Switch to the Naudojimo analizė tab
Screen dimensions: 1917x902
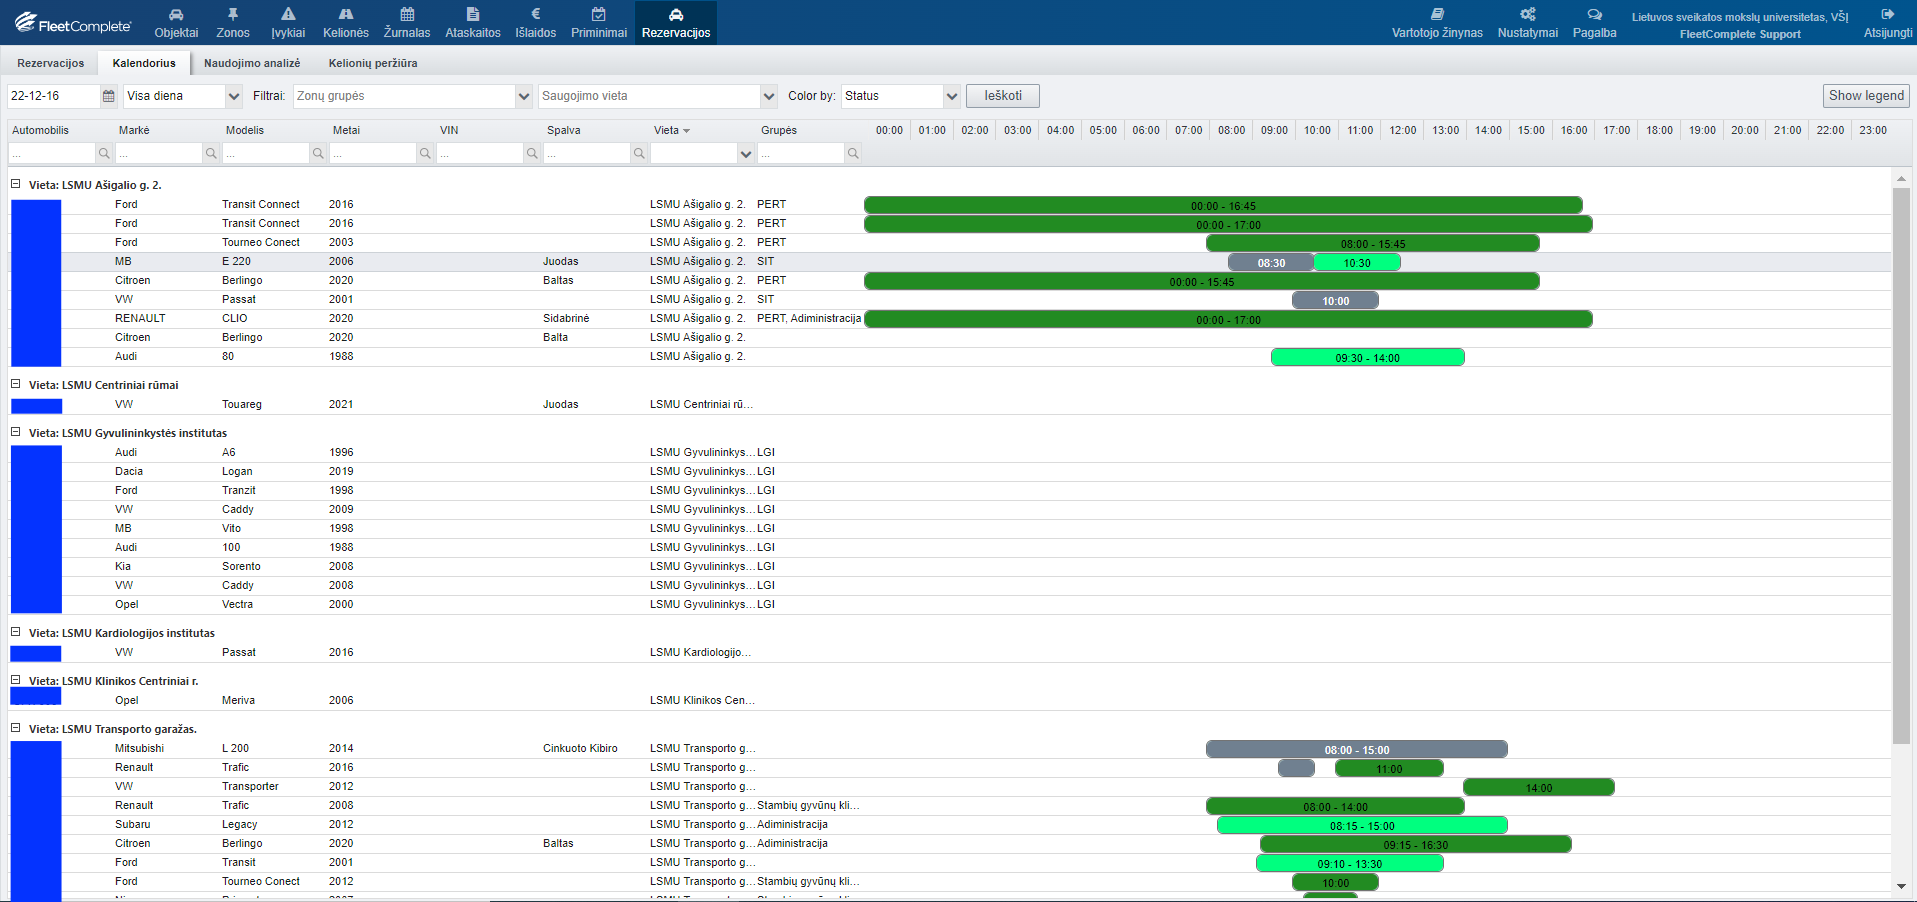pos(252,63)
